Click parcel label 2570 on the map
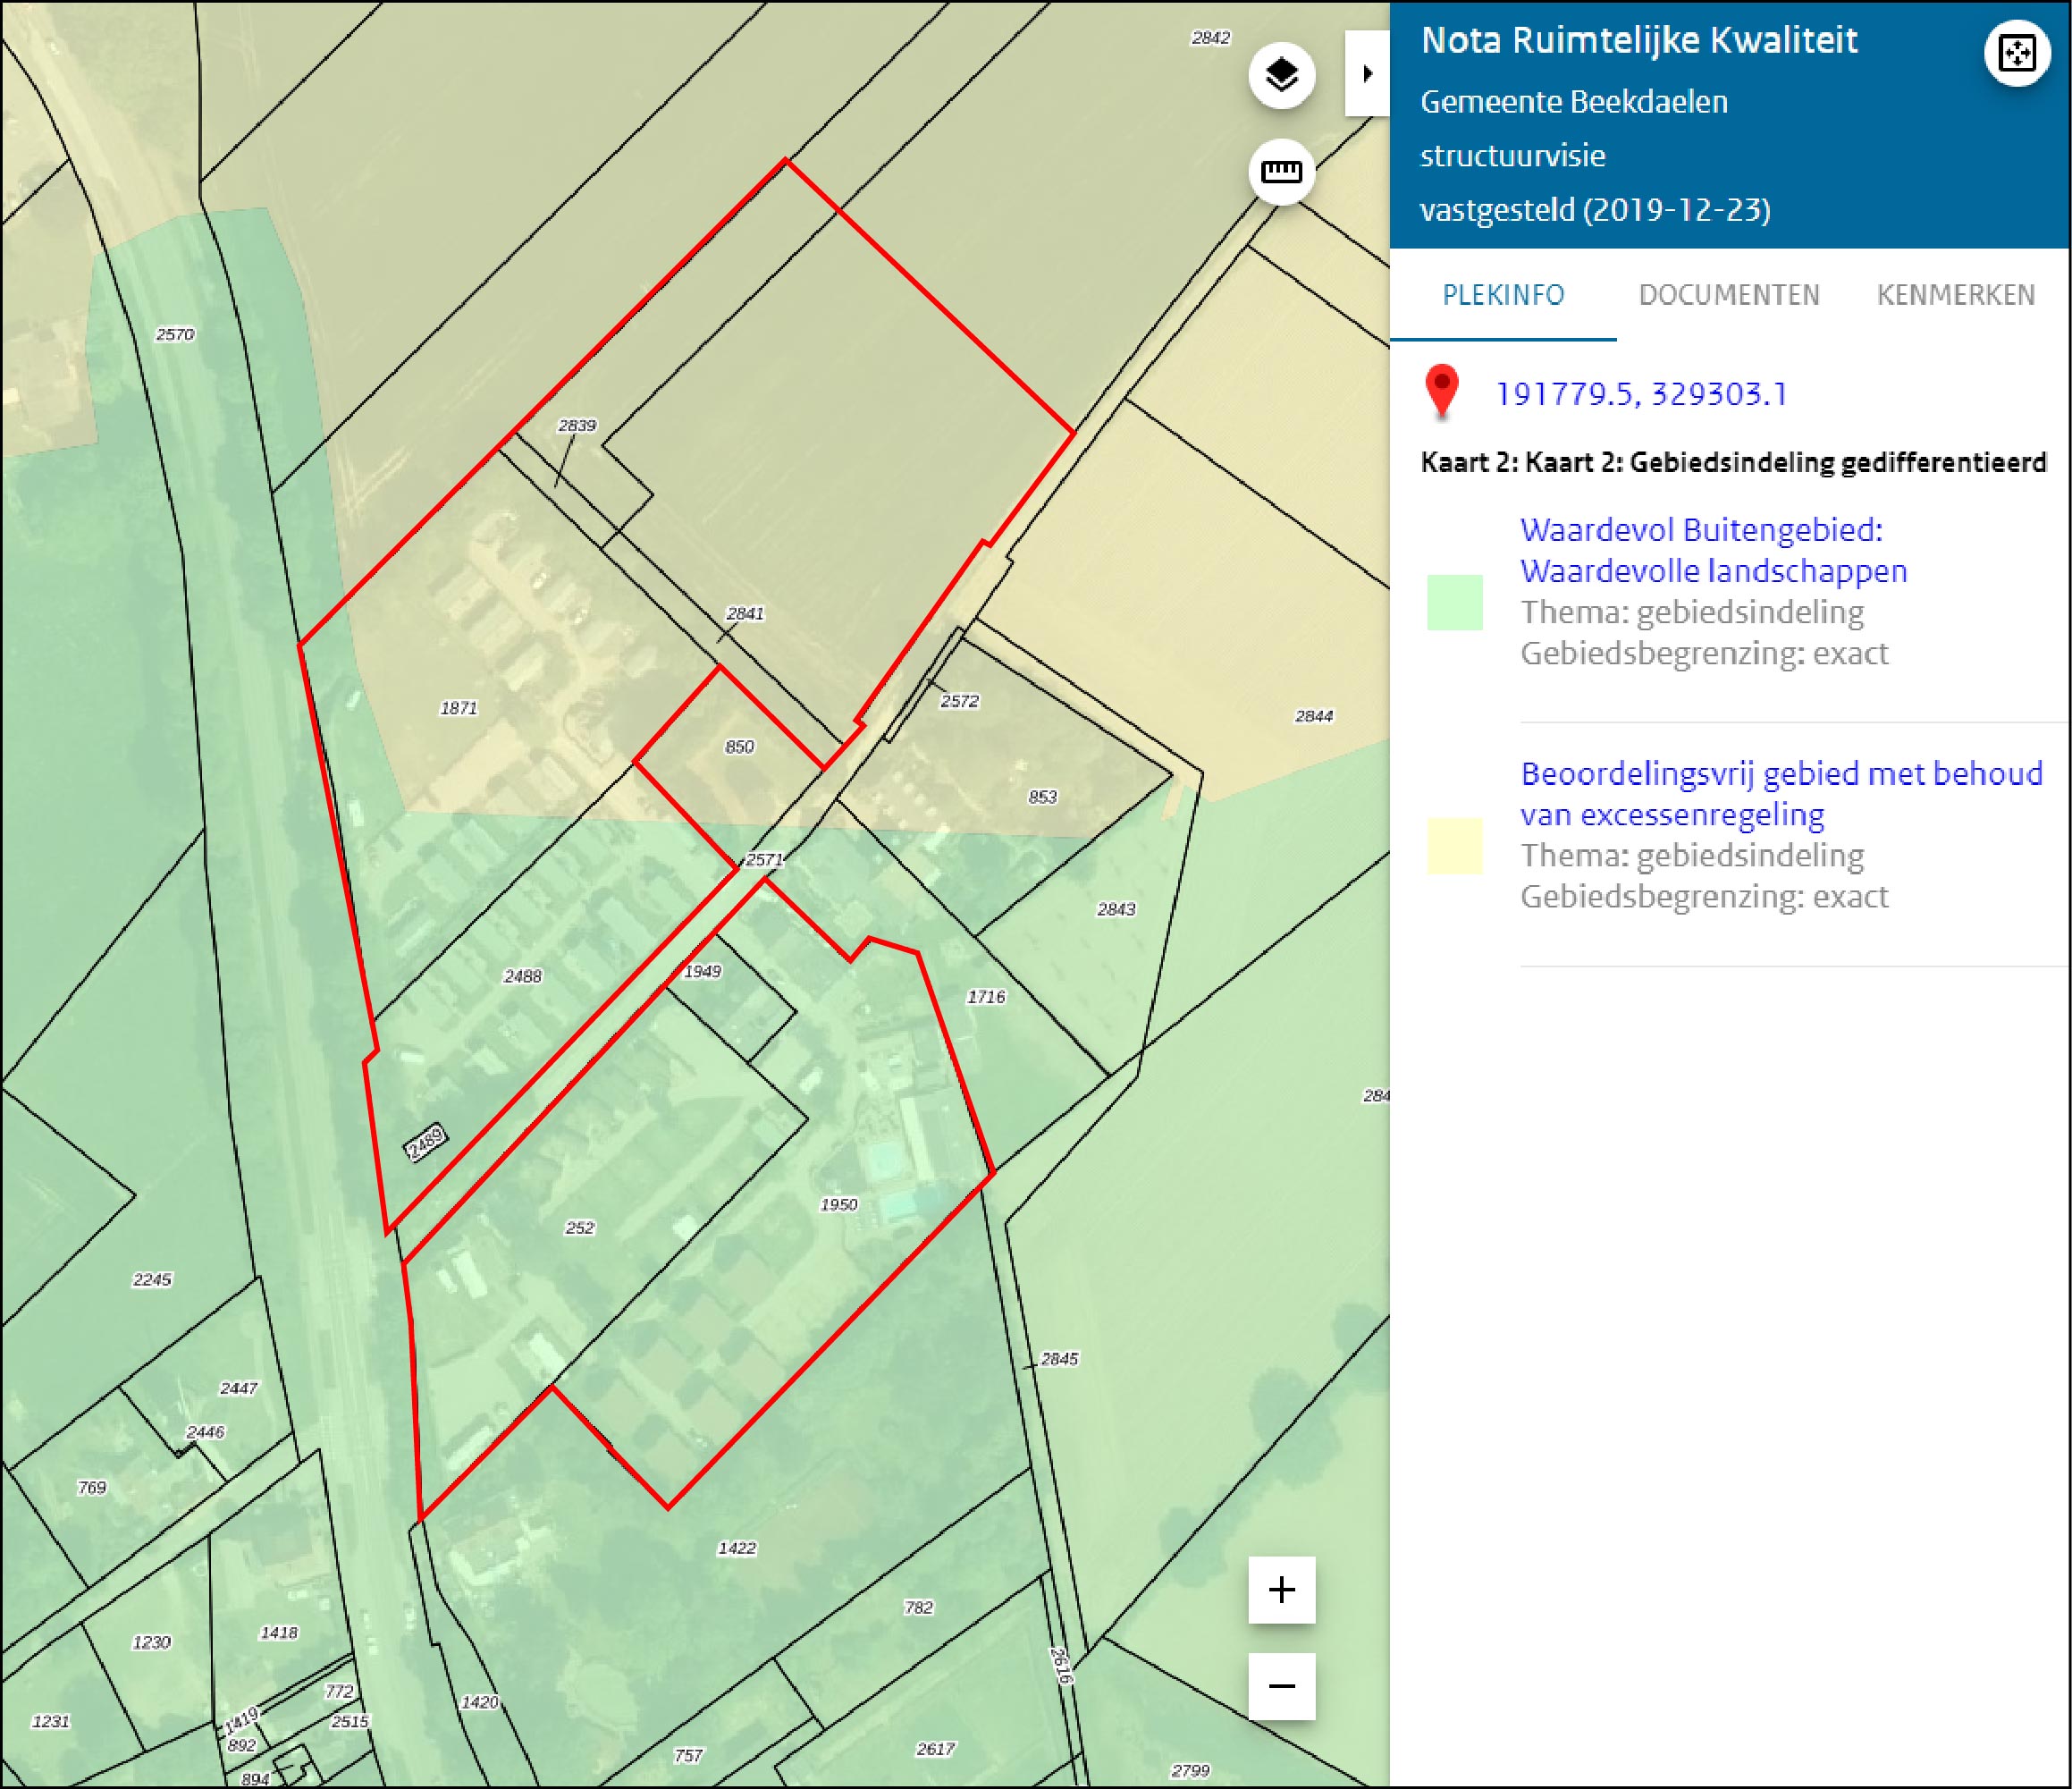 175,334
